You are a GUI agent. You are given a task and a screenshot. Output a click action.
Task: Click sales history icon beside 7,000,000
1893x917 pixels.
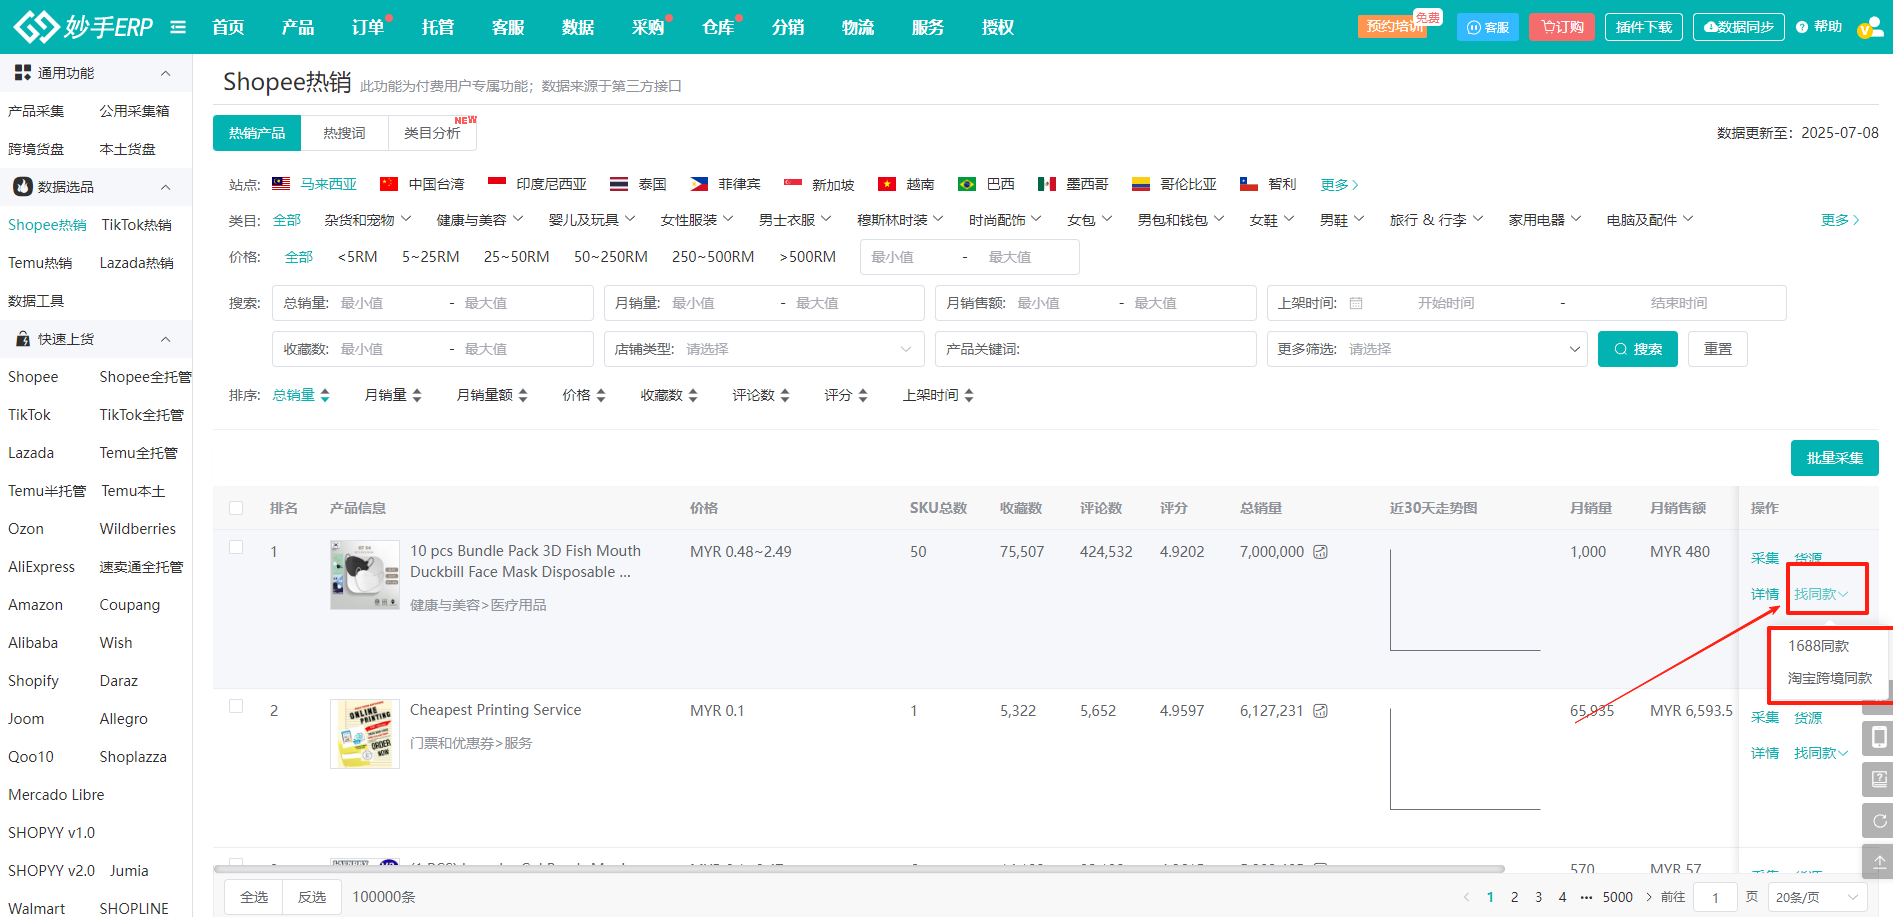(1320, 552)
